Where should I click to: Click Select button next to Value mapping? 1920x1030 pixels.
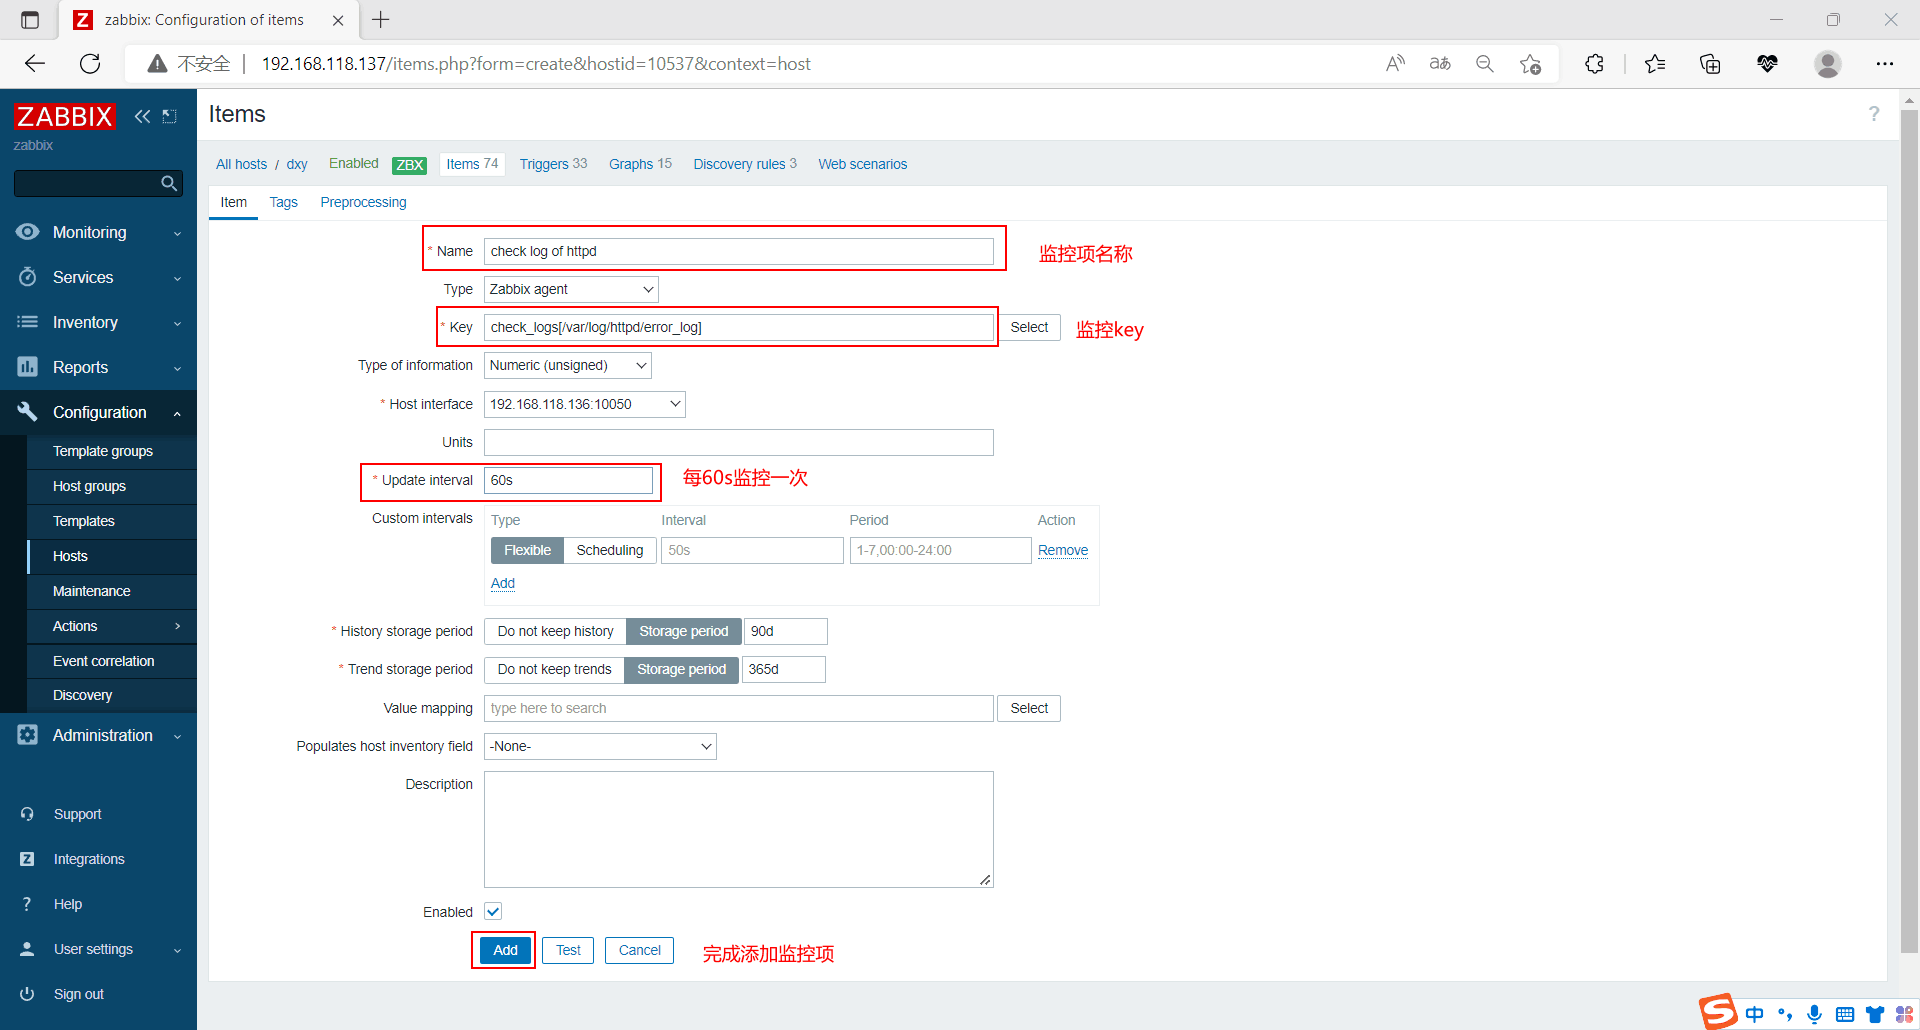(x=1029, y=708)
